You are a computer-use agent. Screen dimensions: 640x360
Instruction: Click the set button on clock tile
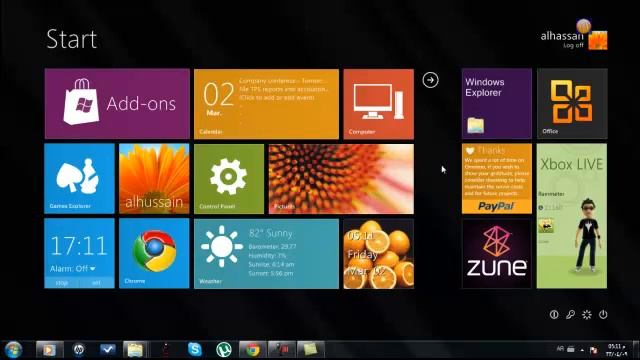[97, 282]
